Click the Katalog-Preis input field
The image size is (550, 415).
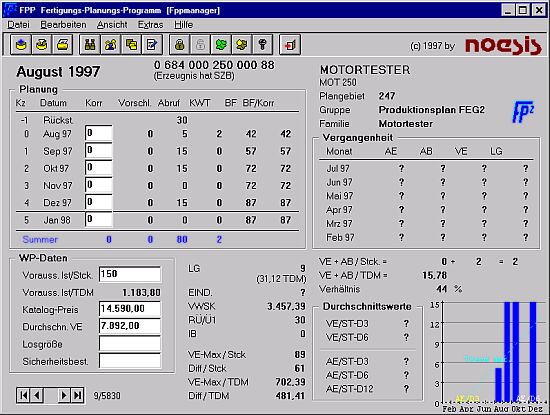(130, 309)
